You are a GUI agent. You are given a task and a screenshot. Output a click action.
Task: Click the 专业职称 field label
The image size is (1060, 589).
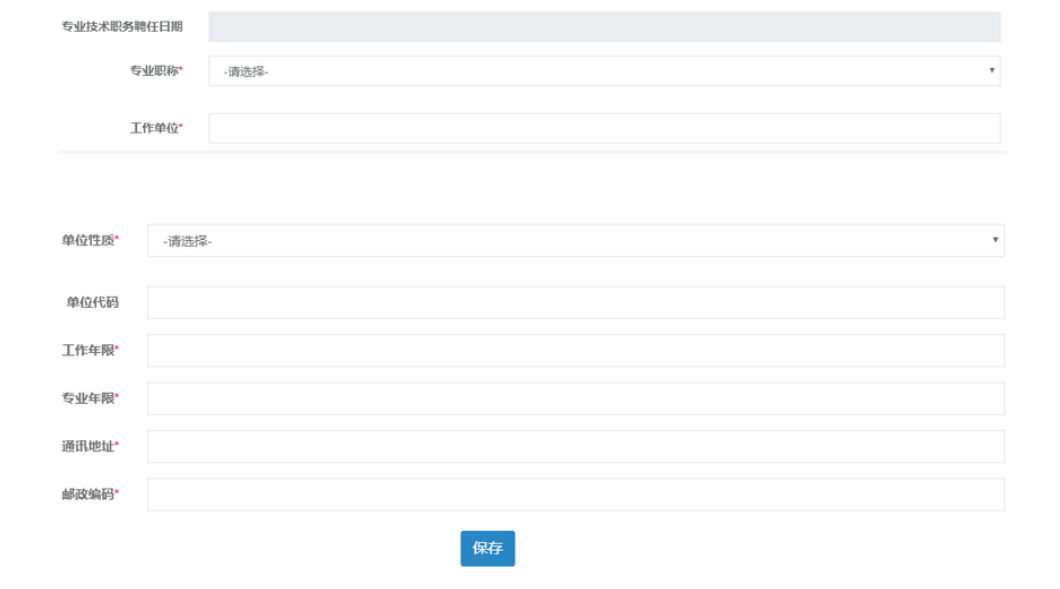(154, 71)
